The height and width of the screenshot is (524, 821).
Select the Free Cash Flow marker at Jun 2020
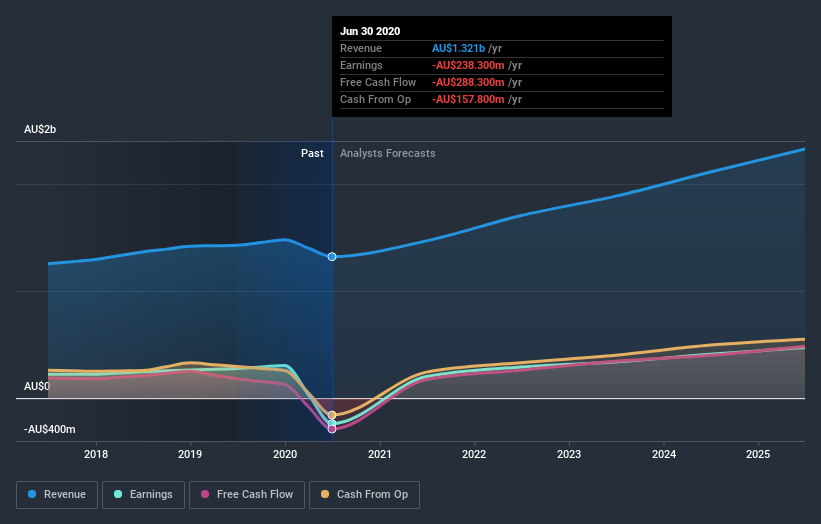pos(332,429)
